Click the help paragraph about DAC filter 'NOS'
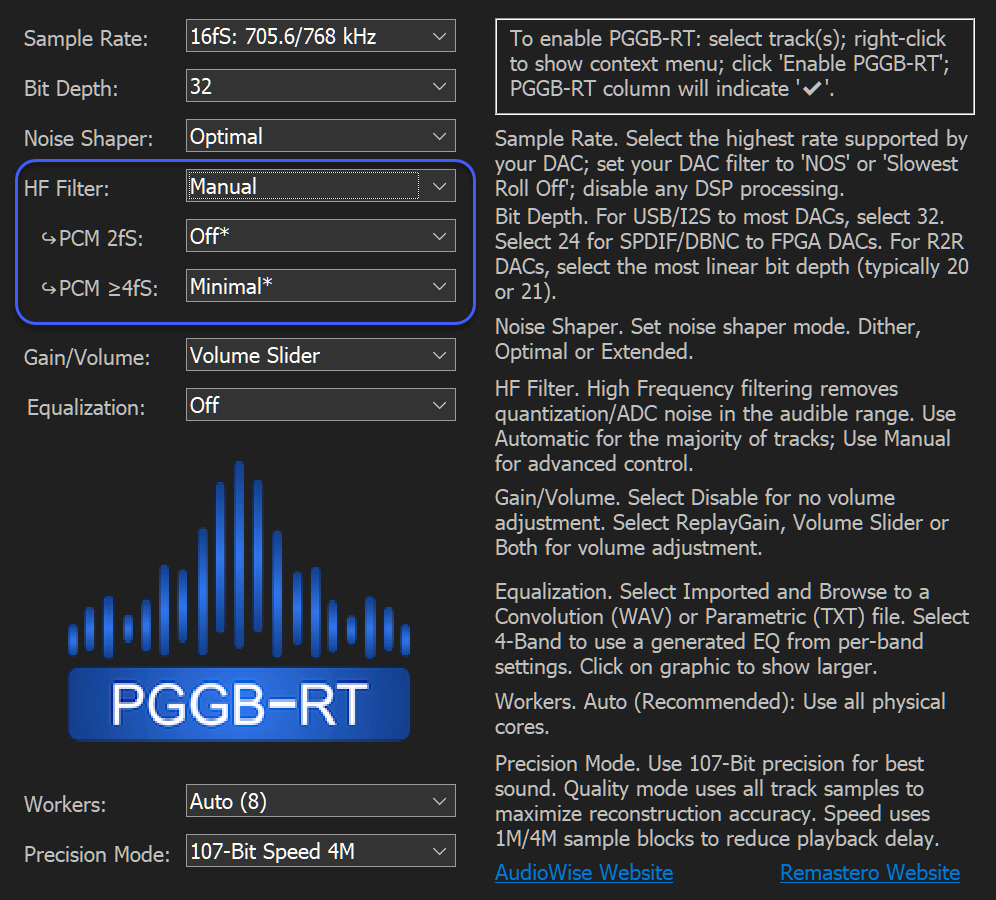This screenshot has height=900, width=996. click(731, 163)
